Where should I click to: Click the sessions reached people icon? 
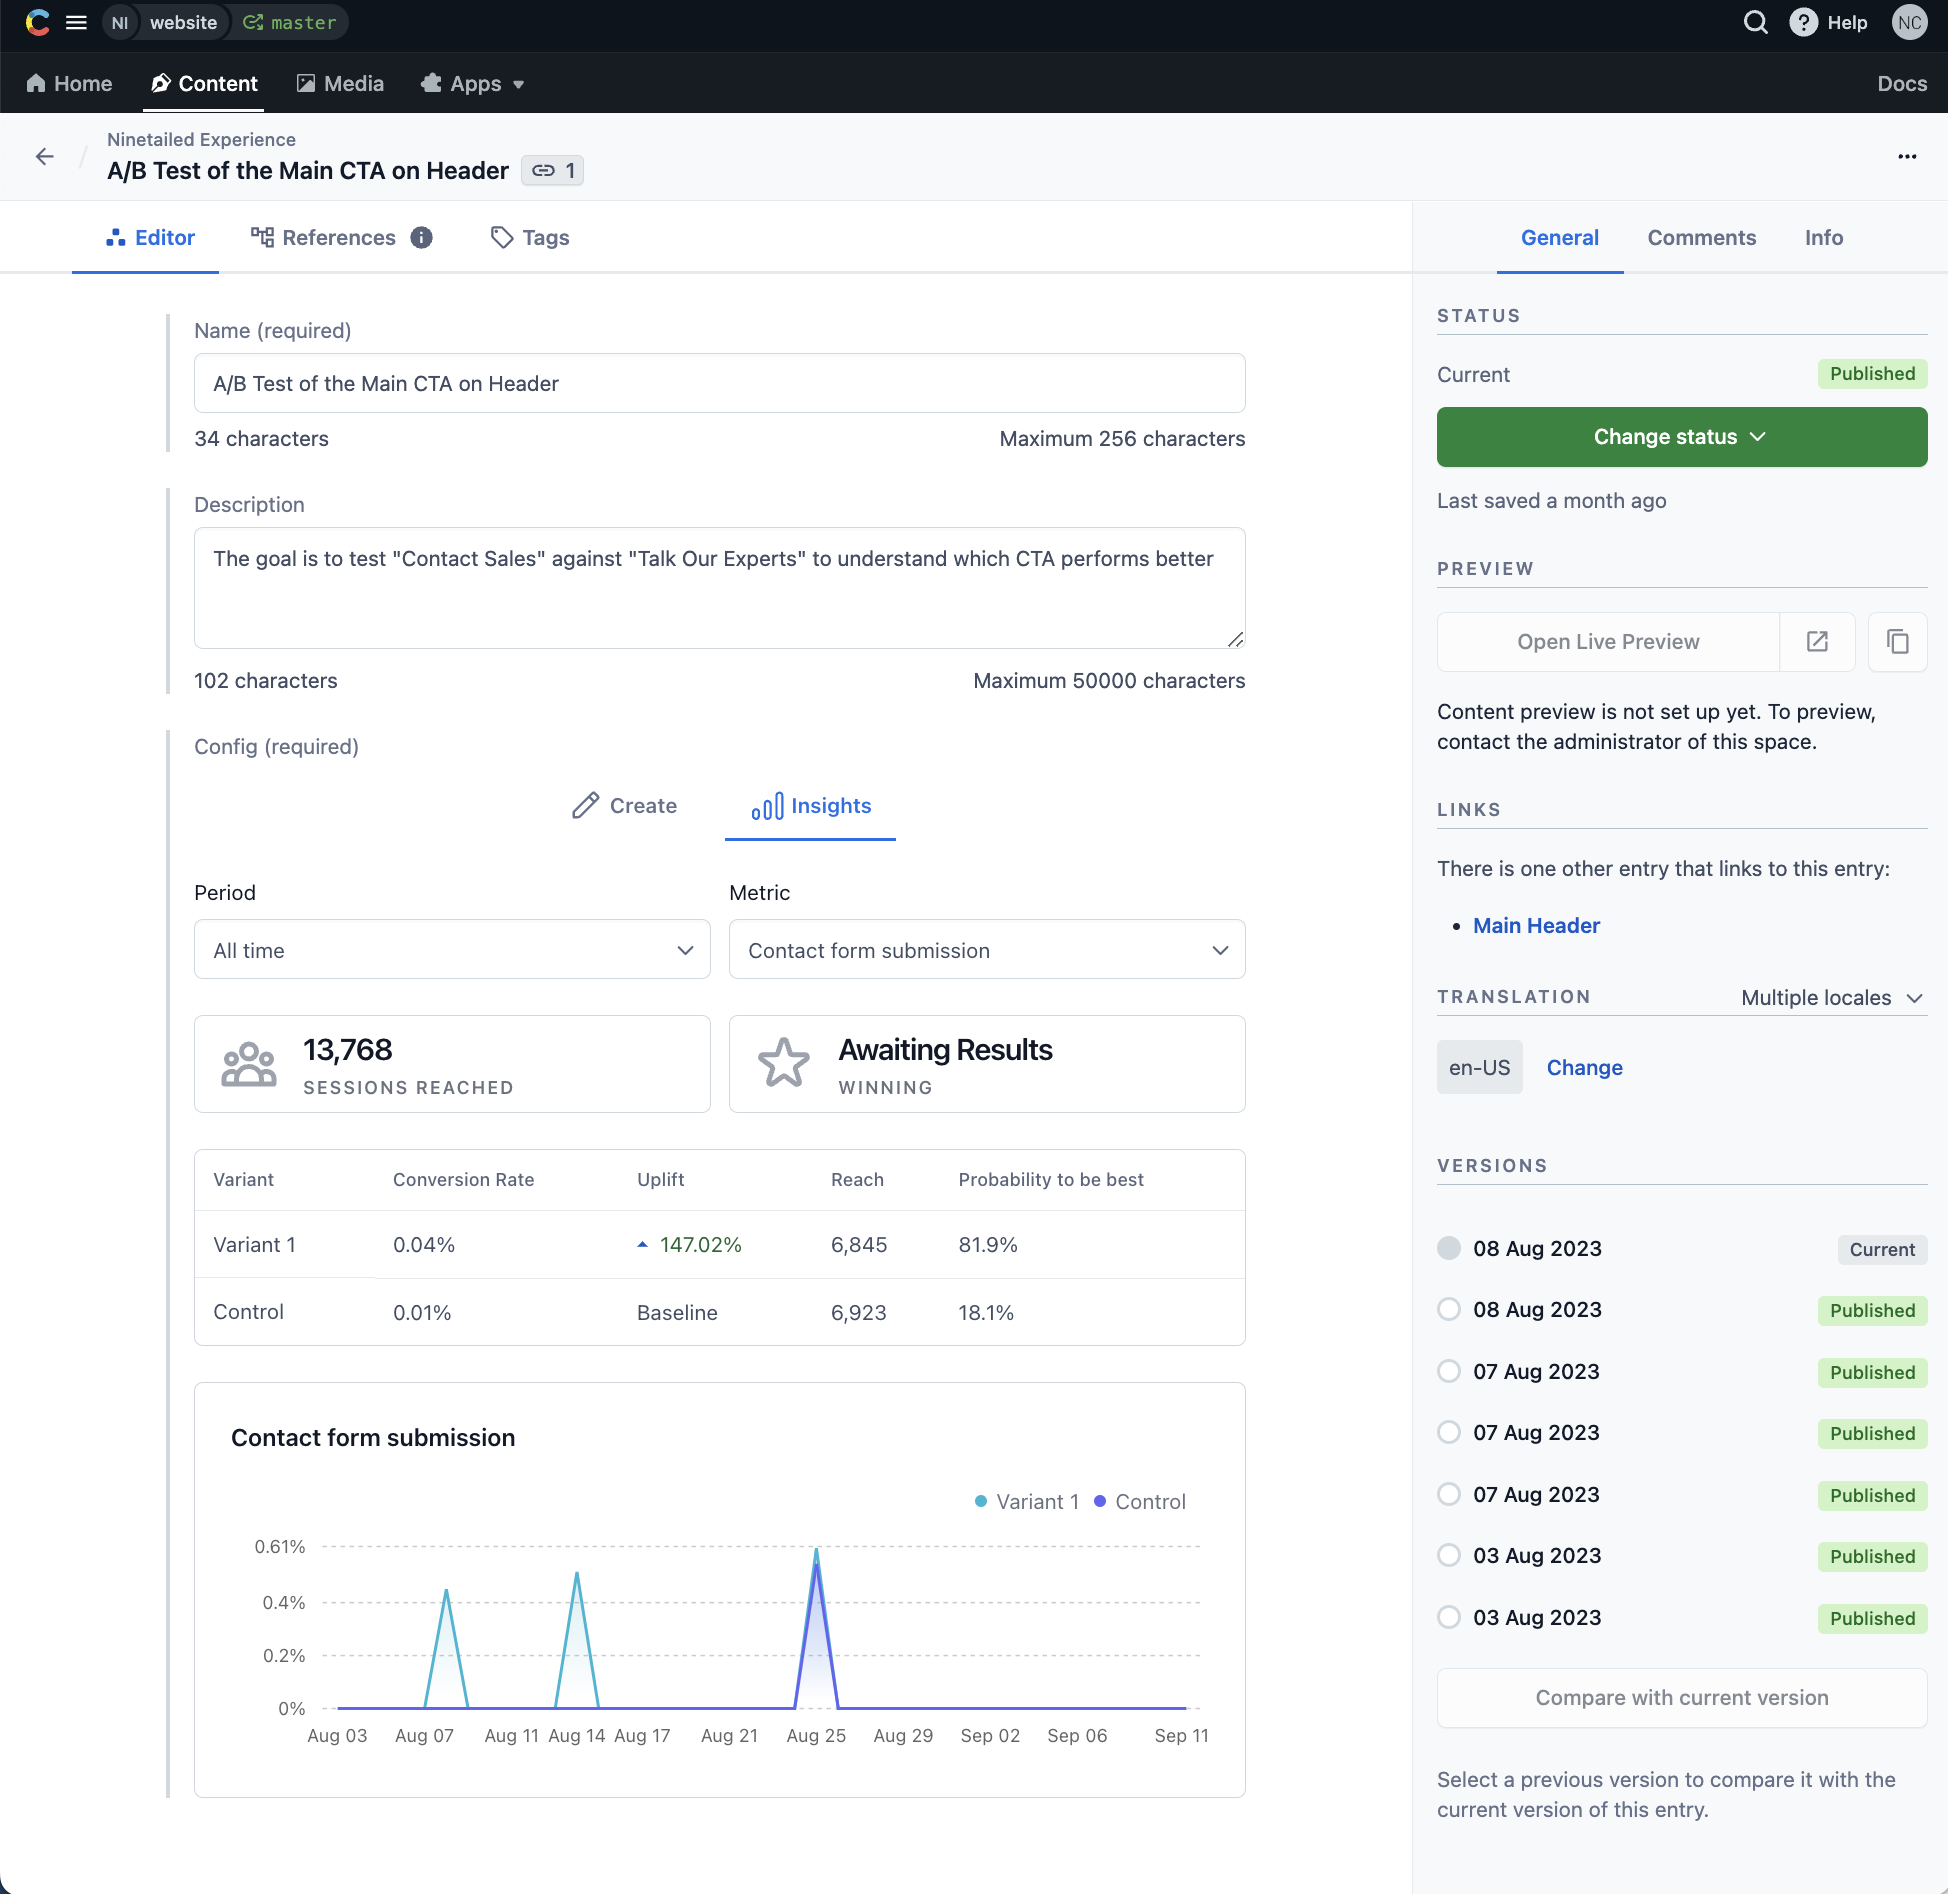248,1064
